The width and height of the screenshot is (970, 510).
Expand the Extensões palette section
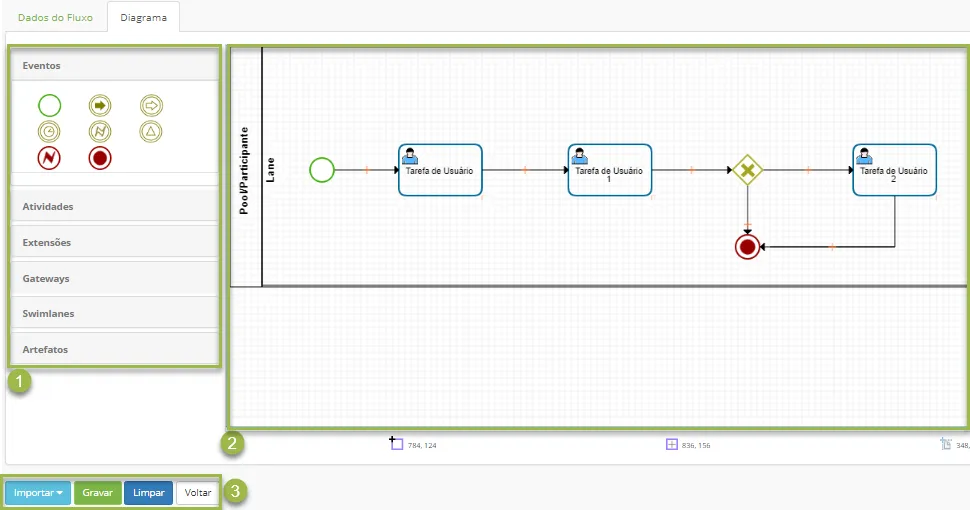(x=114, y=242)
